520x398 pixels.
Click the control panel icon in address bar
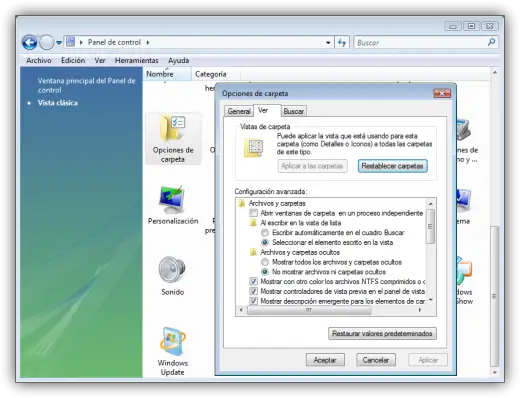point(70,42)
